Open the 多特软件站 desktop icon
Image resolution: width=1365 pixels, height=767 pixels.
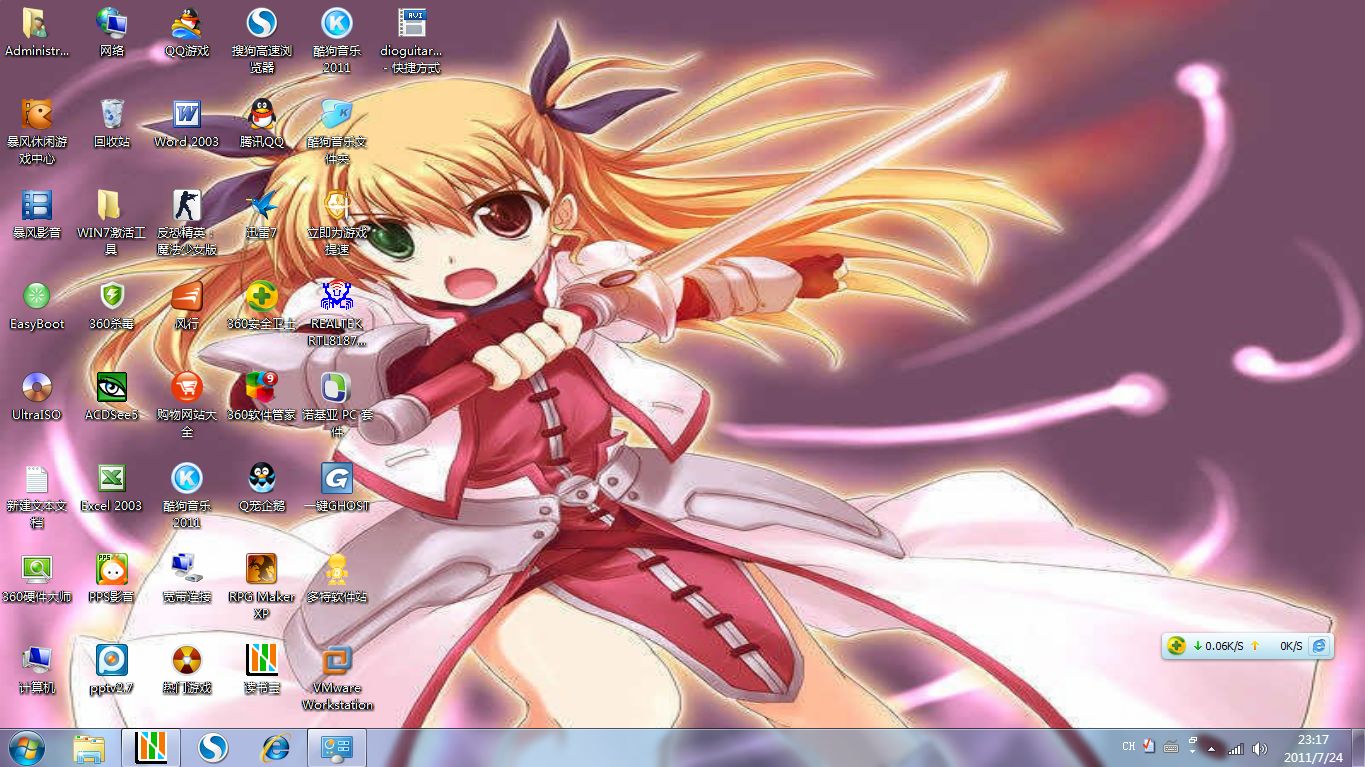tap(337, 578)
